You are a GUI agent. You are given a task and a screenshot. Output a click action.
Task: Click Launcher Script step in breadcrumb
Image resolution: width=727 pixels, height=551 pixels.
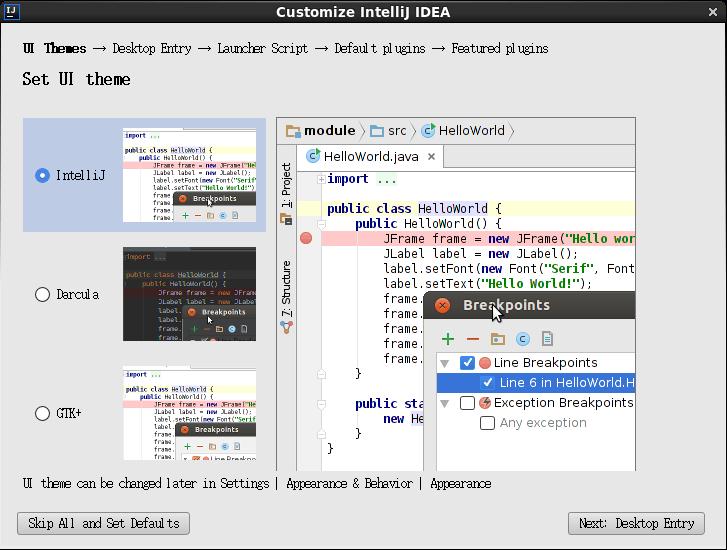tap(262, 48)
